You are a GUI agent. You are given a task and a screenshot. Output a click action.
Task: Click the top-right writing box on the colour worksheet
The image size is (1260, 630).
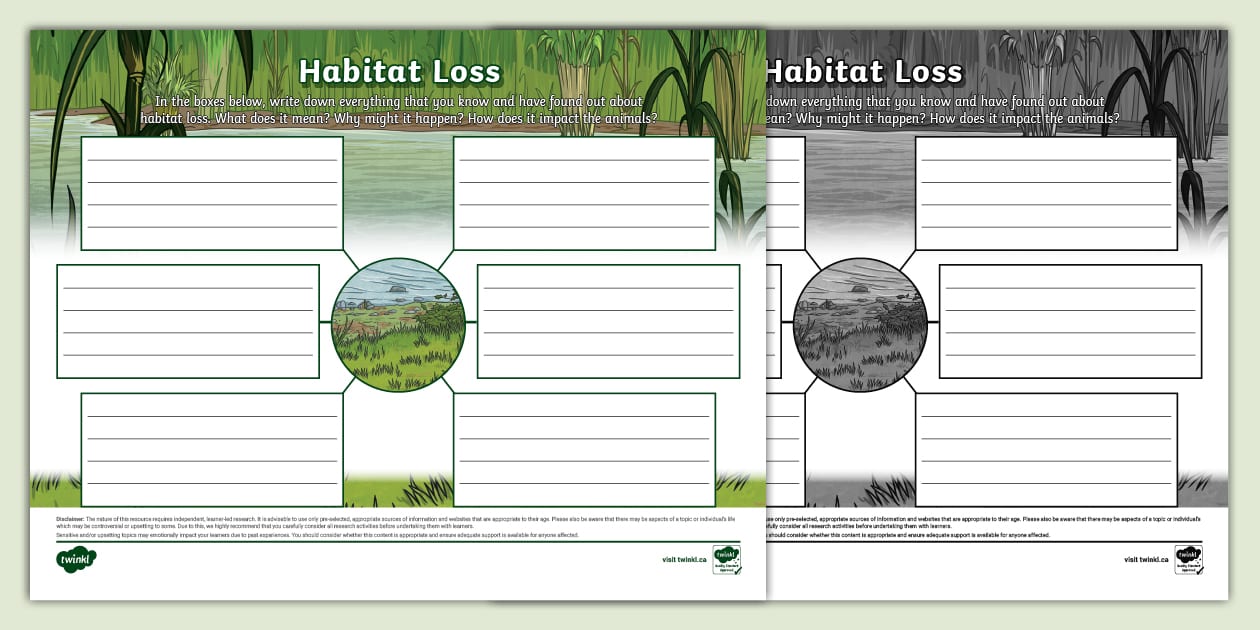tap(584, 193)
